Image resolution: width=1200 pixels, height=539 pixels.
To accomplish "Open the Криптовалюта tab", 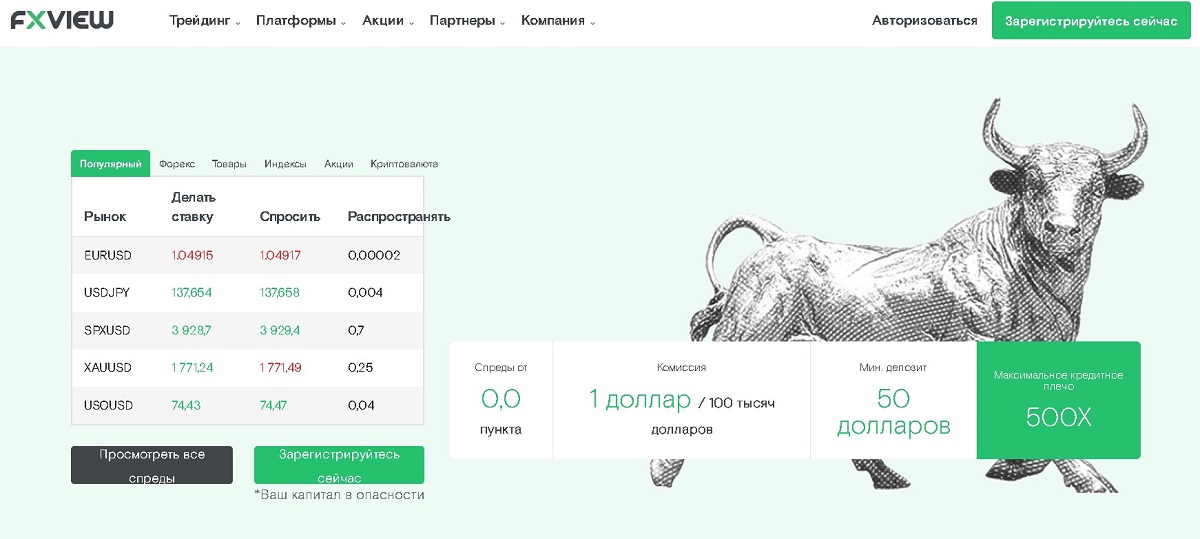I will 404,164.
